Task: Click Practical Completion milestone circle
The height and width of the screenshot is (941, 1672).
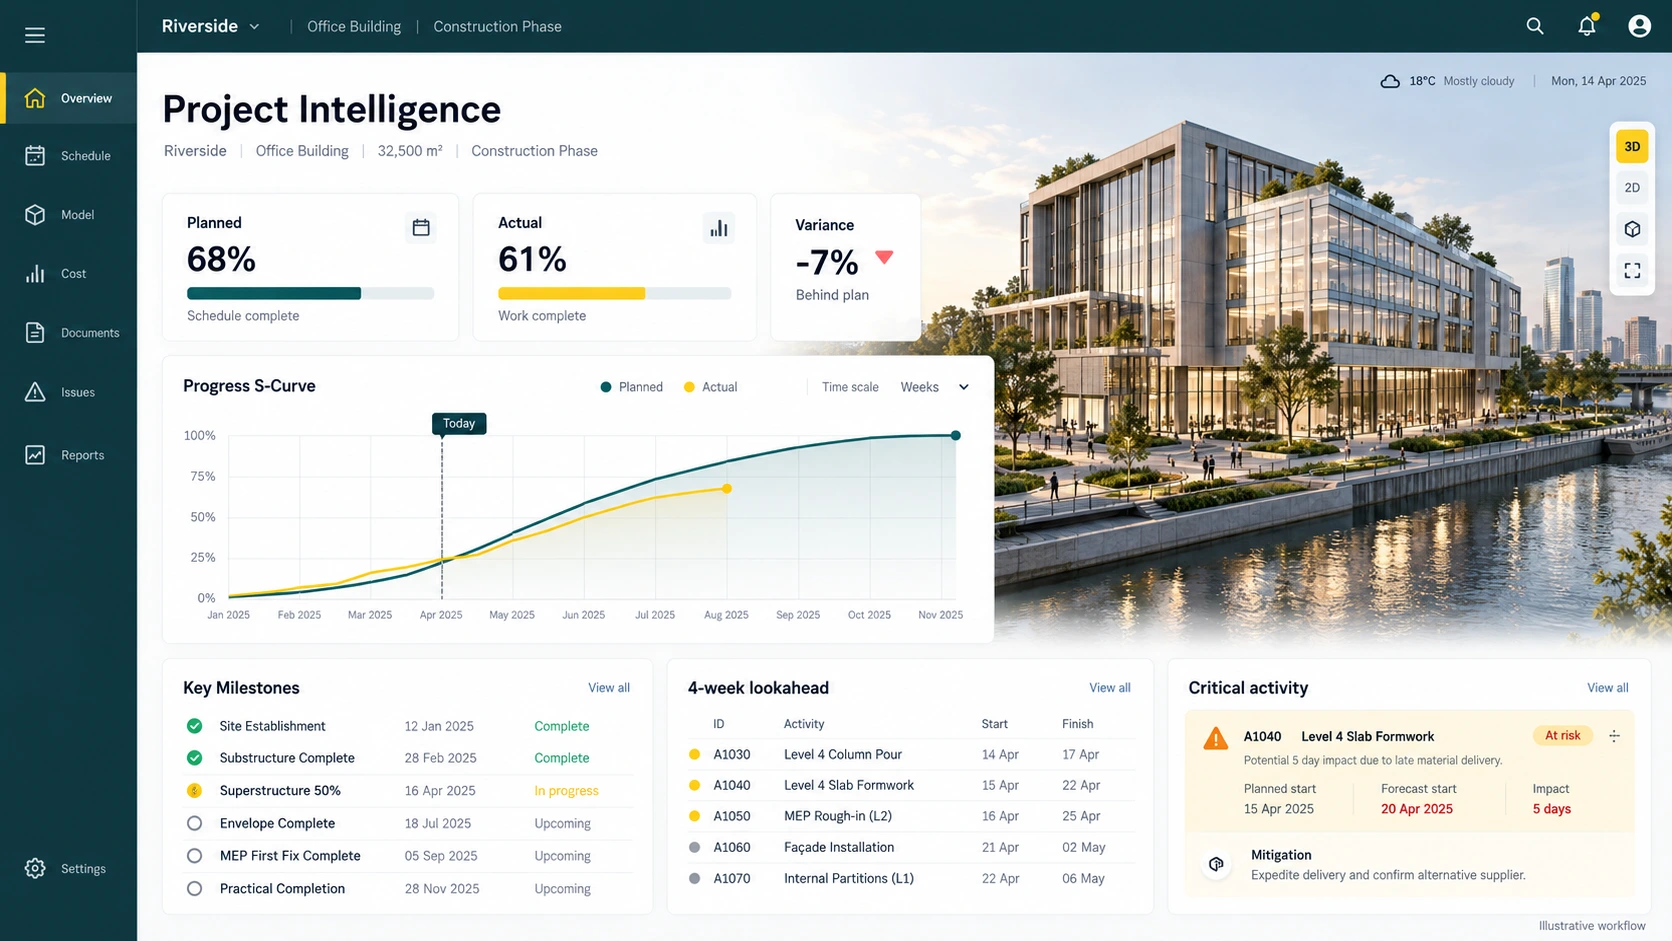Action: [x=194, y=888]
